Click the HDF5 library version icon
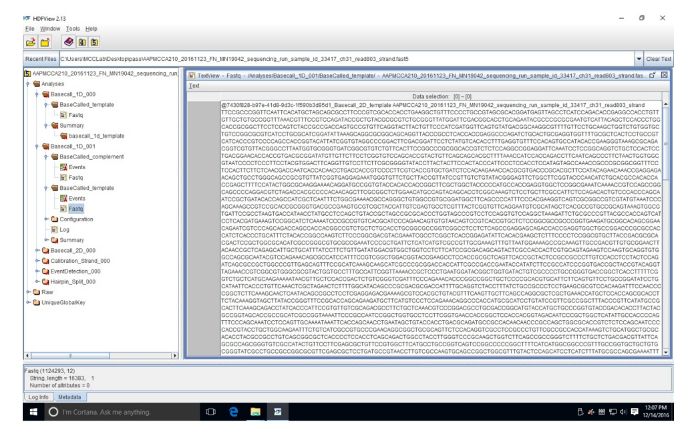This screenshot has height=448, width=700. (x=94, y=42)
